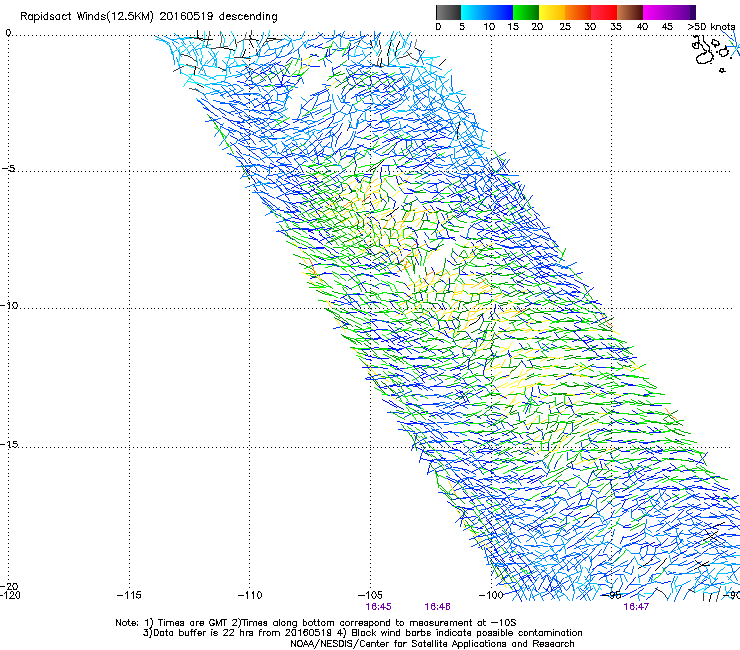Image resolution: width=740 pixels, height=650 pixels.
Task: Click the purple 16:46 time label
Action: point(437,607)
